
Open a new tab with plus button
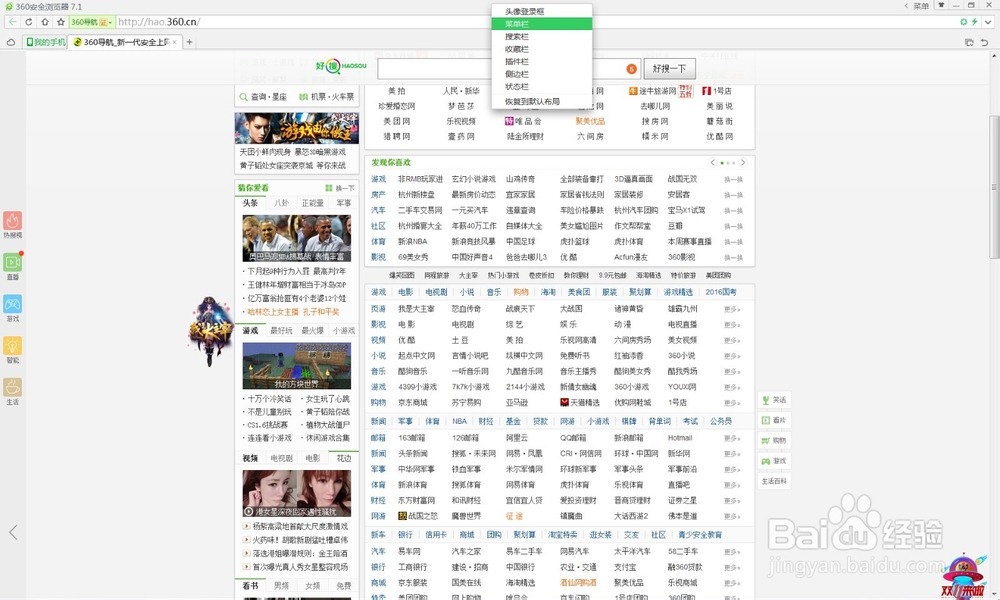pyautogui.click(x=189, y=42)
